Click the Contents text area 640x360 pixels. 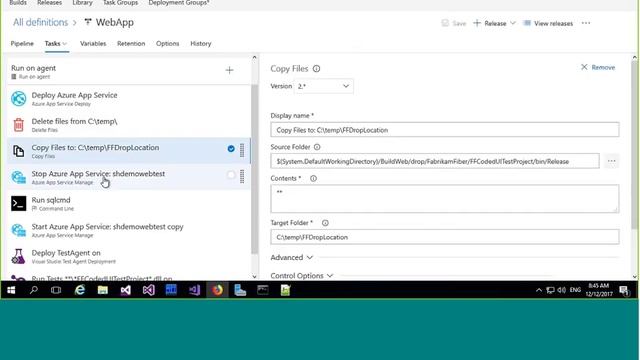tap(444, 199)
